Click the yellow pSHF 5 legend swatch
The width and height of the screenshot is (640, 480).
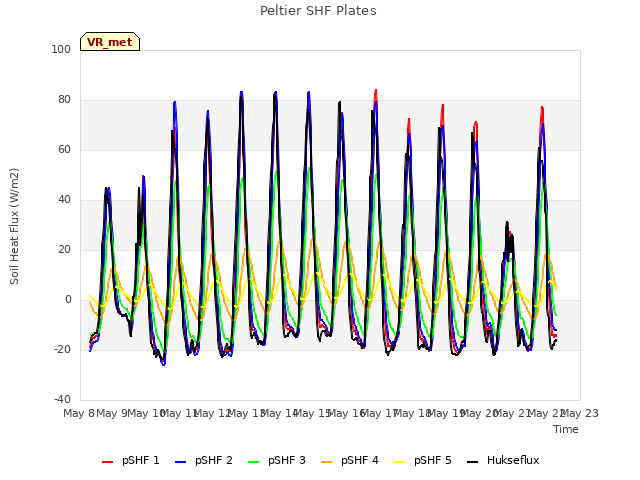(x=400, y=462)
